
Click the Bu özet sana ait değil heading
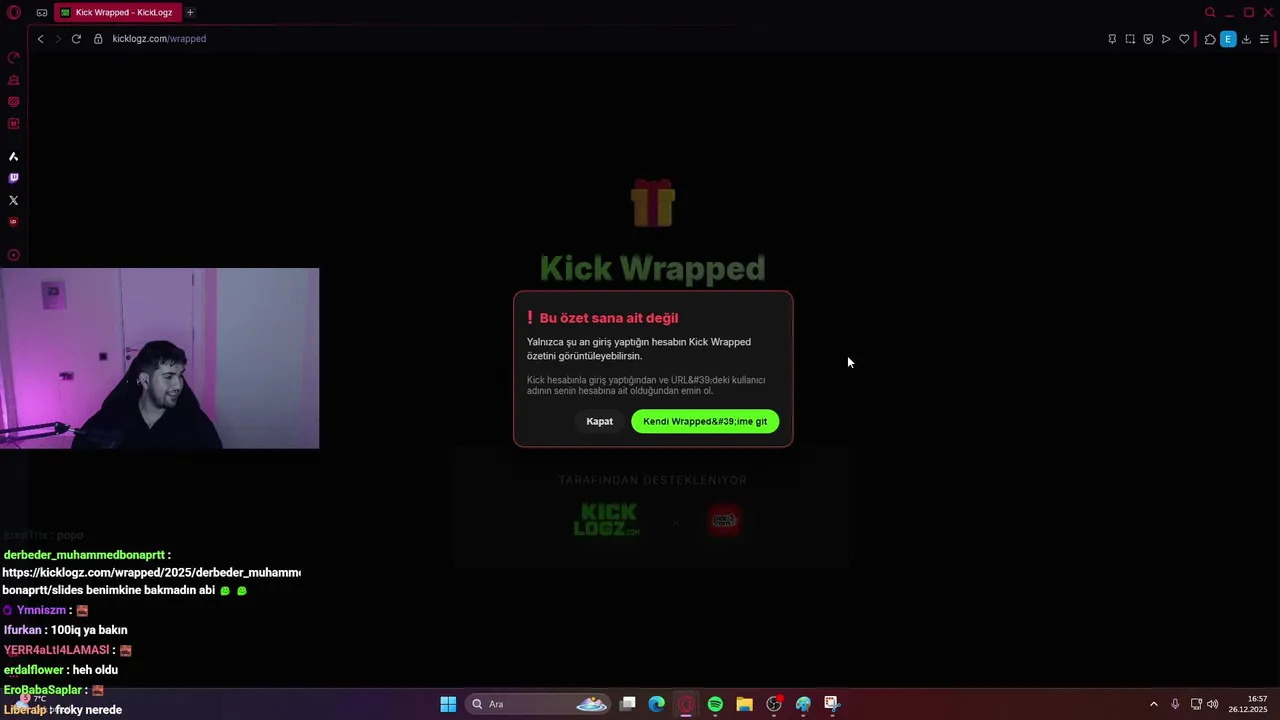coord(609,318)
